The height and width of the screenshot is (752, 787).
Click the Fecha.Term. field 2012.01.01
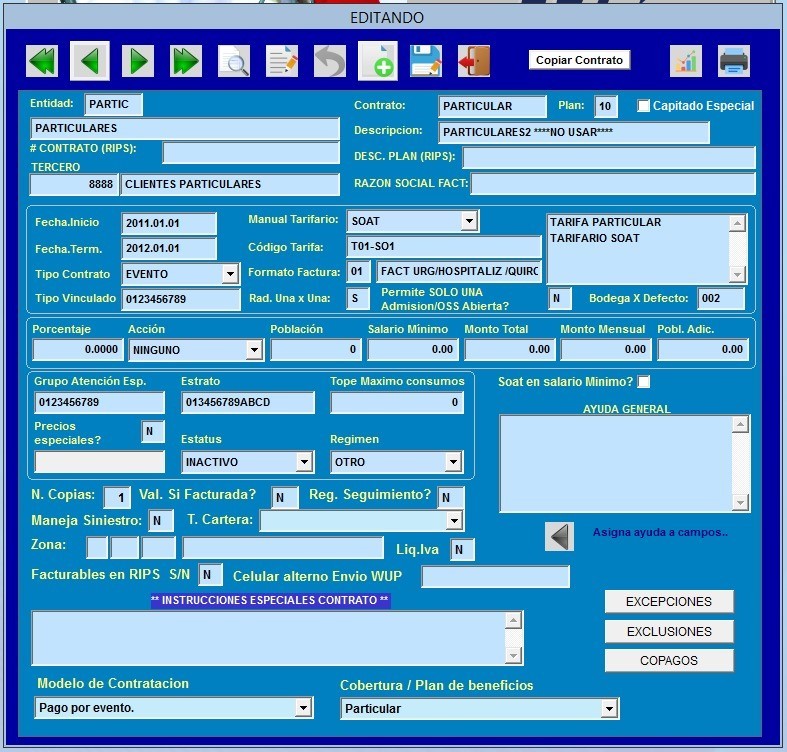click(169, 248)
